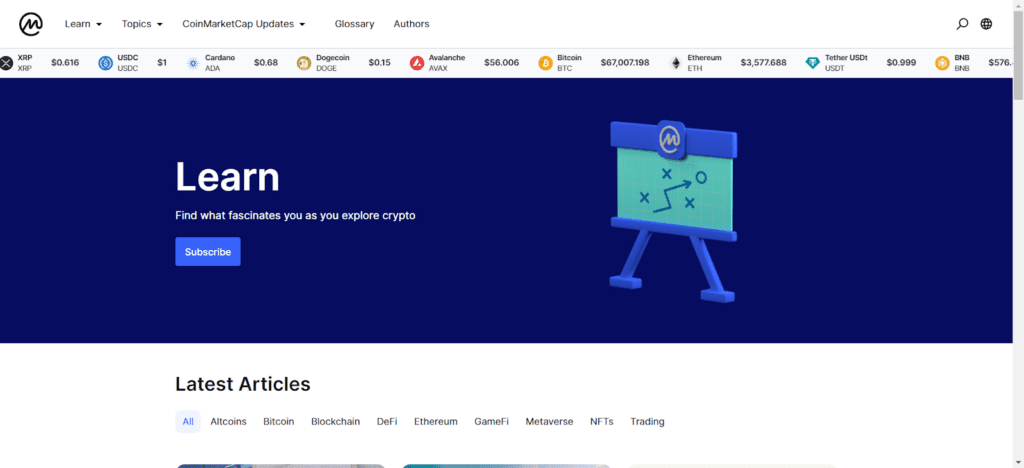Select the GameFi filter tab
The image size is (1024, 468).
tap(492, 422)
